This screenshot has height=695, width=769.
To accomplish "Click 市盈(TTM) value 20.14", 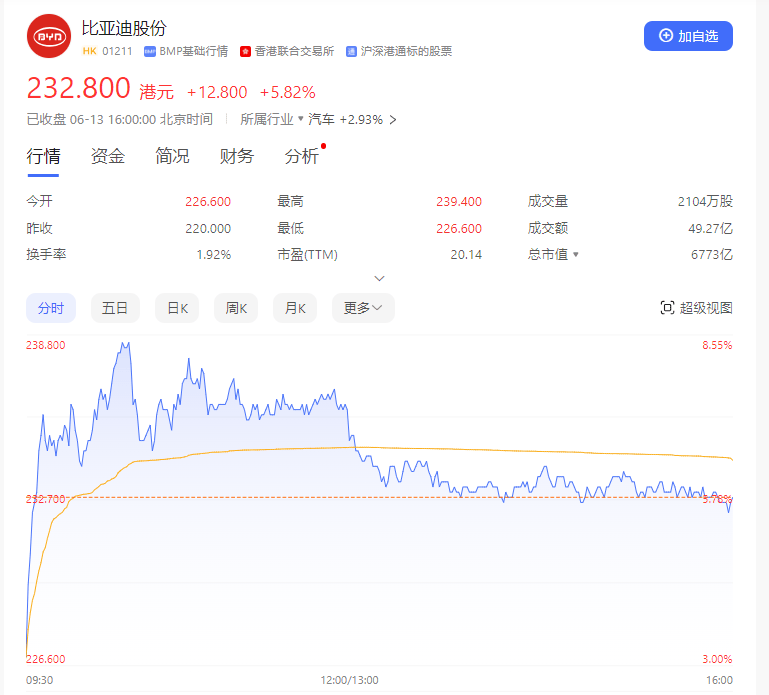I will 466,255.
